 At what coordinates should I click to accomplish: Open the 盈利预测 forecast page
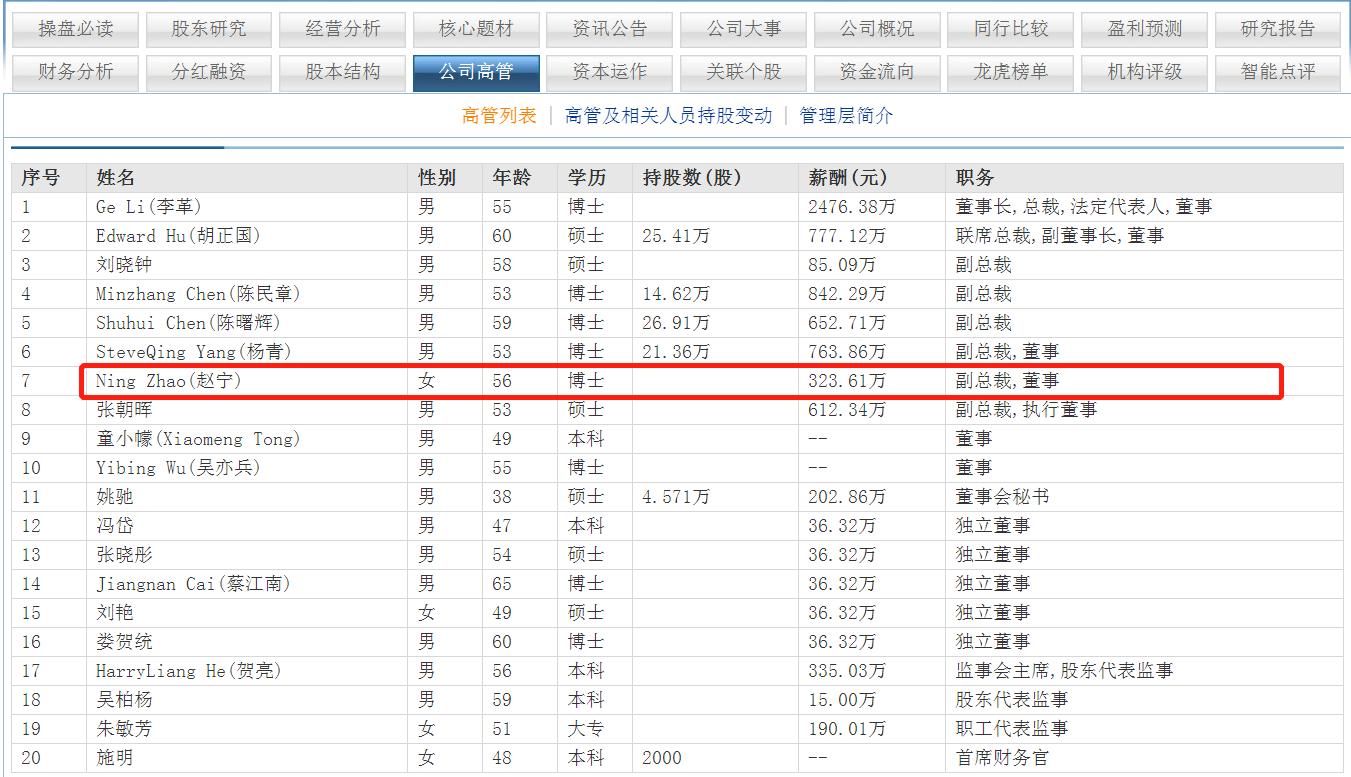click(1144, 28)
